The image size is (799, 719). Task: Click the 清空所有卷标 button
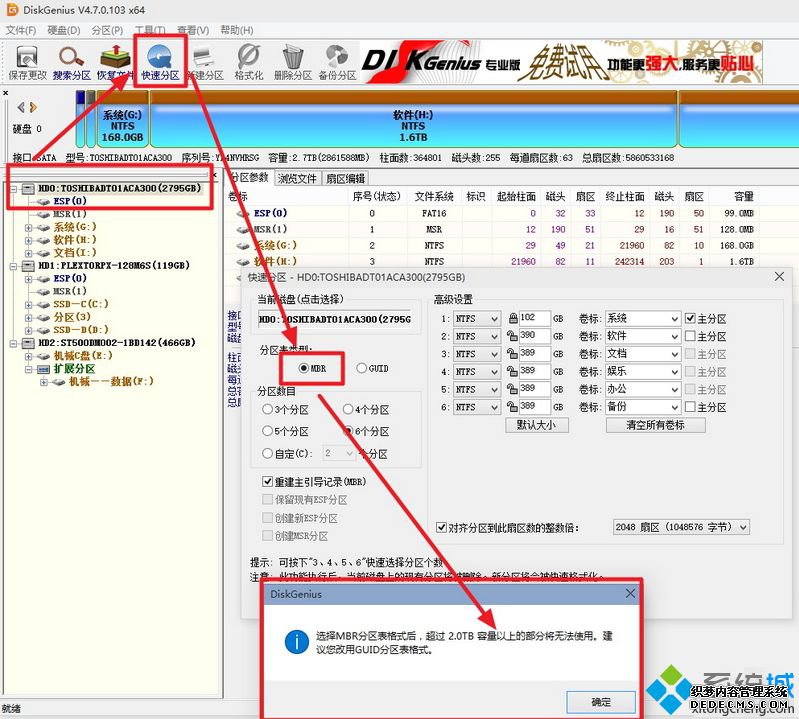(655, 425)
